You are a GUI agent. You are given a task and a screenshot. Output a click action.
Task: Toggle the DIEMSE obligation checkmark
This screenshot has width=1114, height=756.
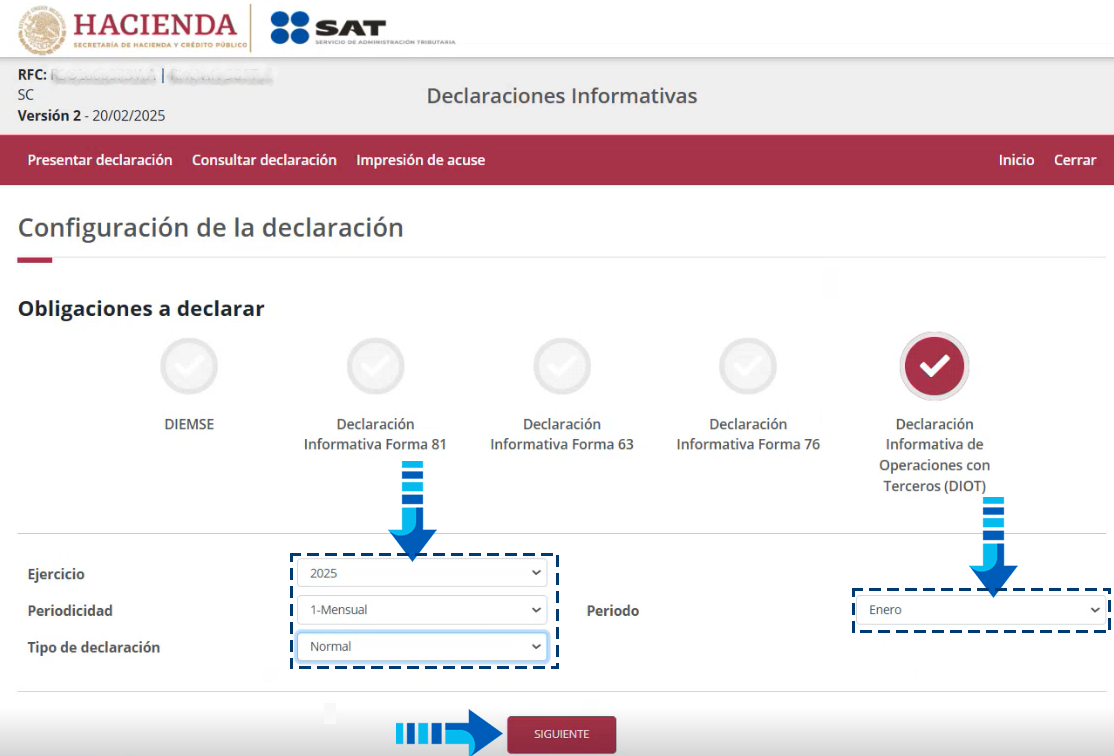tap(189, 367)
